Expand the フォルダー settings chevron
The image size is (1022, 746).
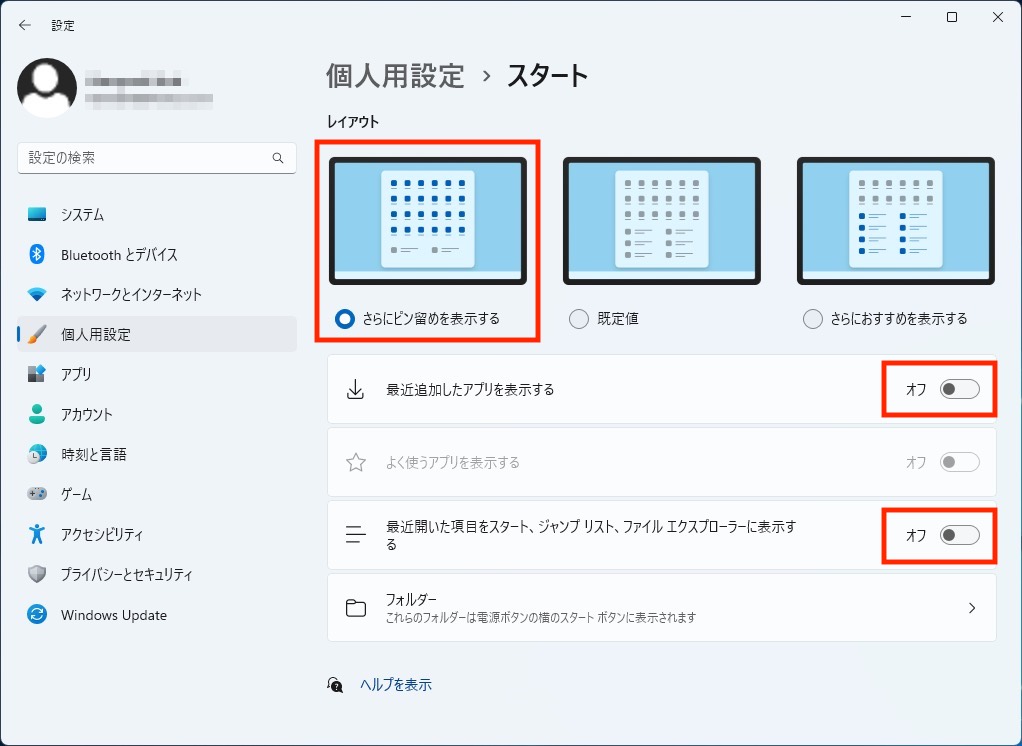(971, 608)
